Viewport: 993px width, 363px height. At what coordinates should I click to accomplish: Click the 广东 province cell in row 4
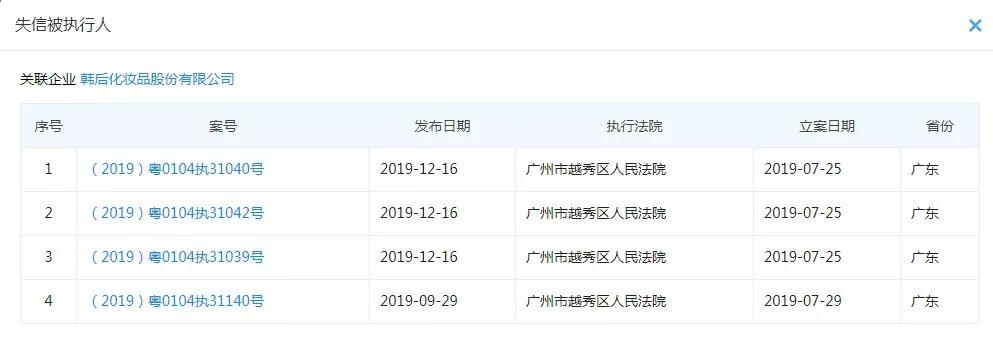(925, 301)
